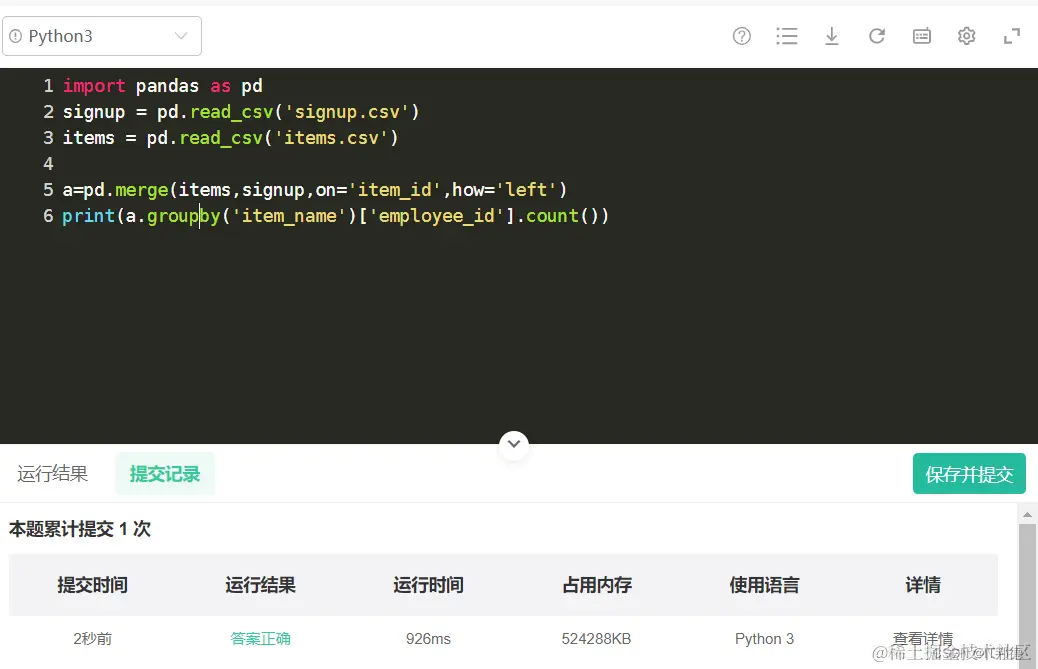Click the 详情 column header
The height and width of the screenshot is (669, 1038).
click(x=923, y=585)
